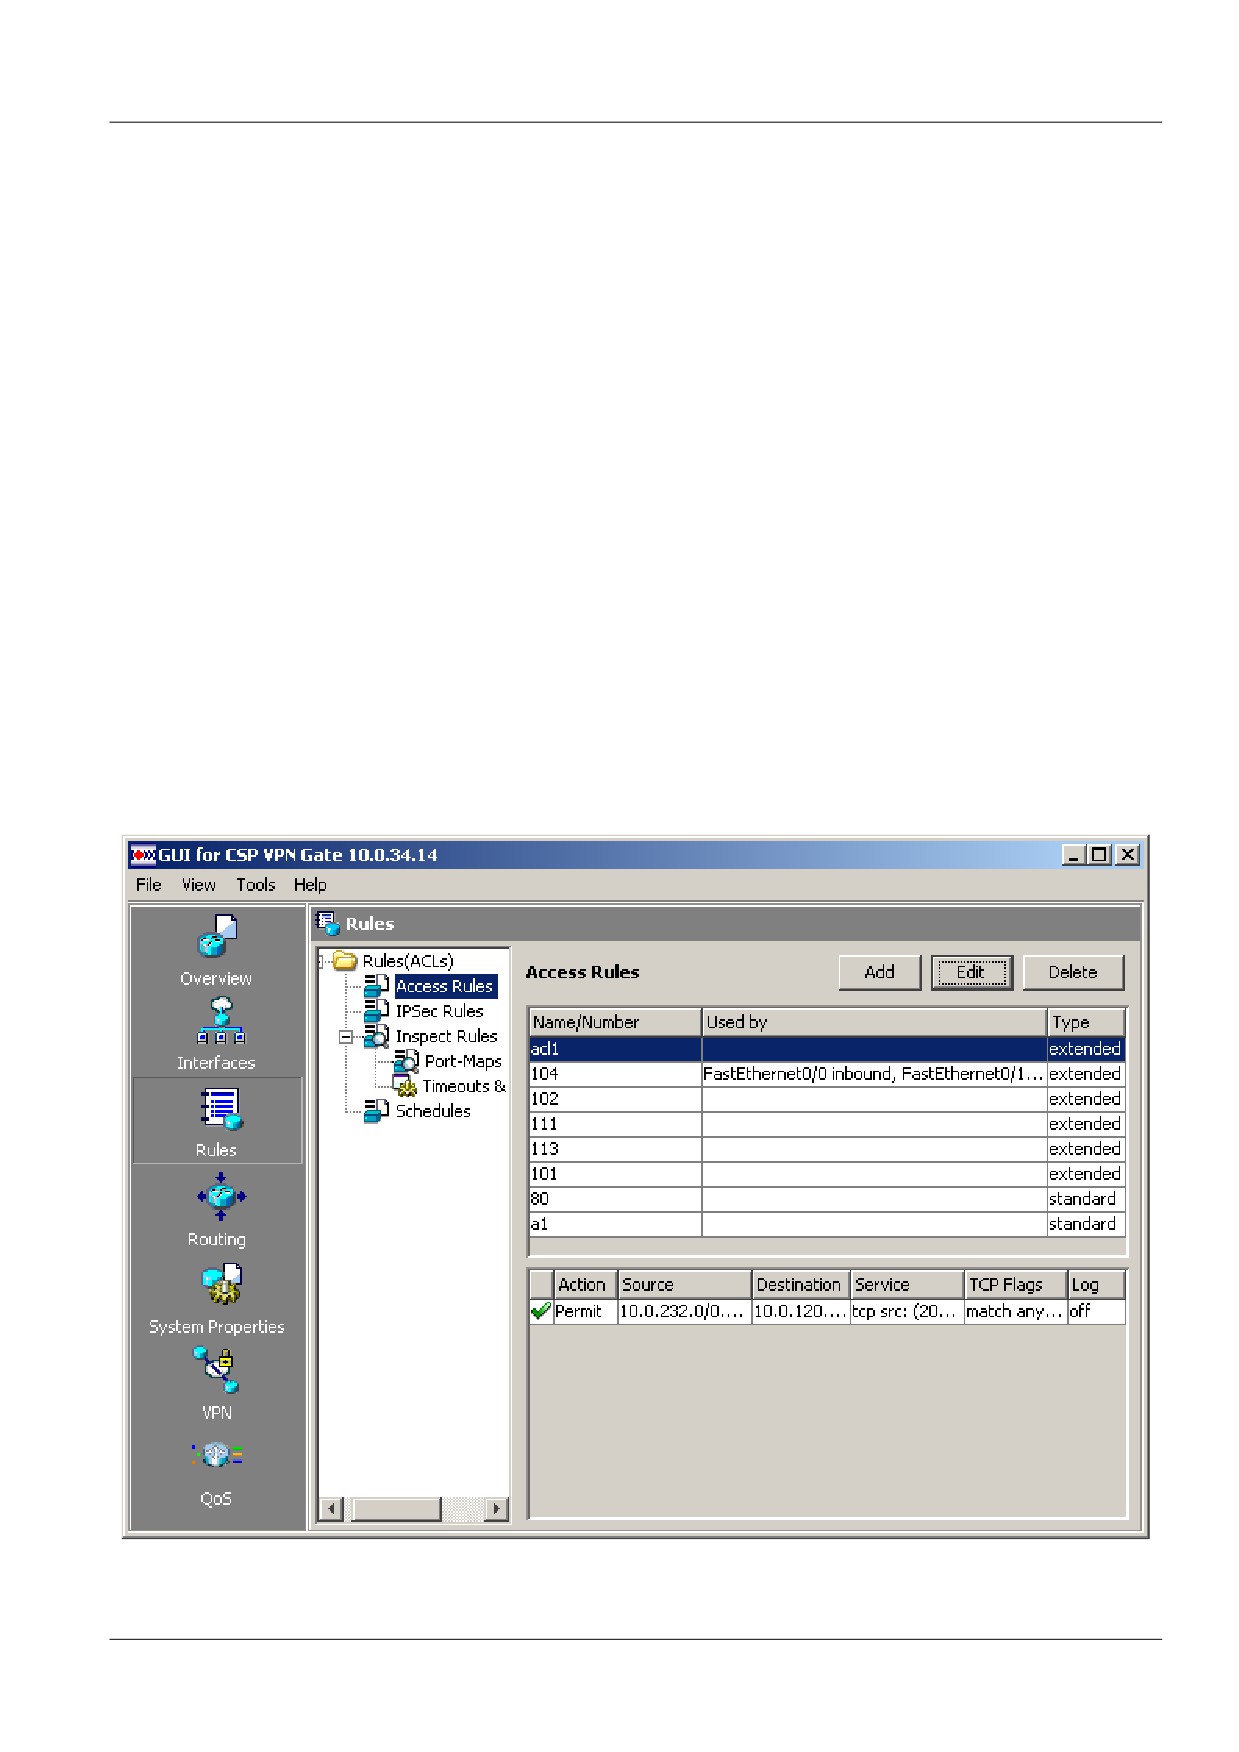Open the QoS section icon

(x=217, y=1455)
